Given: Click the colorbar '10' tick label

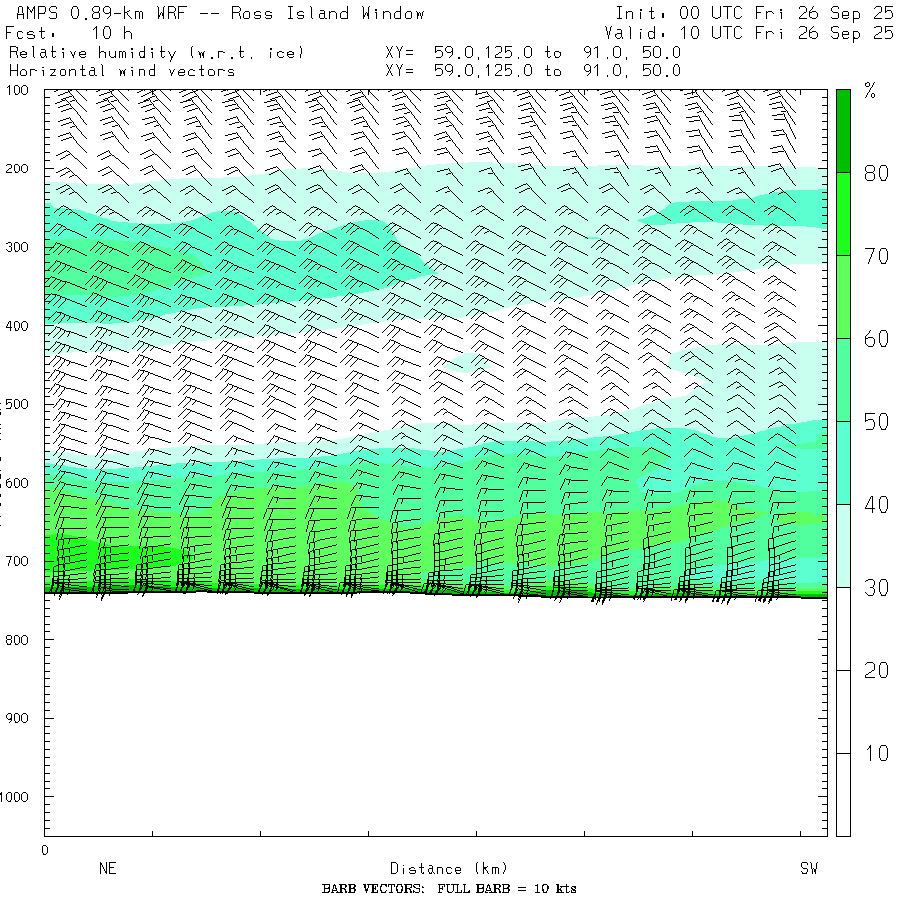Looking at the screenshot, I should click(876, 753).
